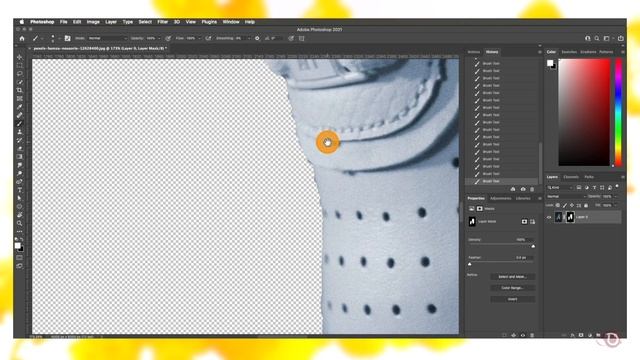This screenshot has width=640, height=360.
Task: Select the Zoom tool
Action: (x=20, y=223)
